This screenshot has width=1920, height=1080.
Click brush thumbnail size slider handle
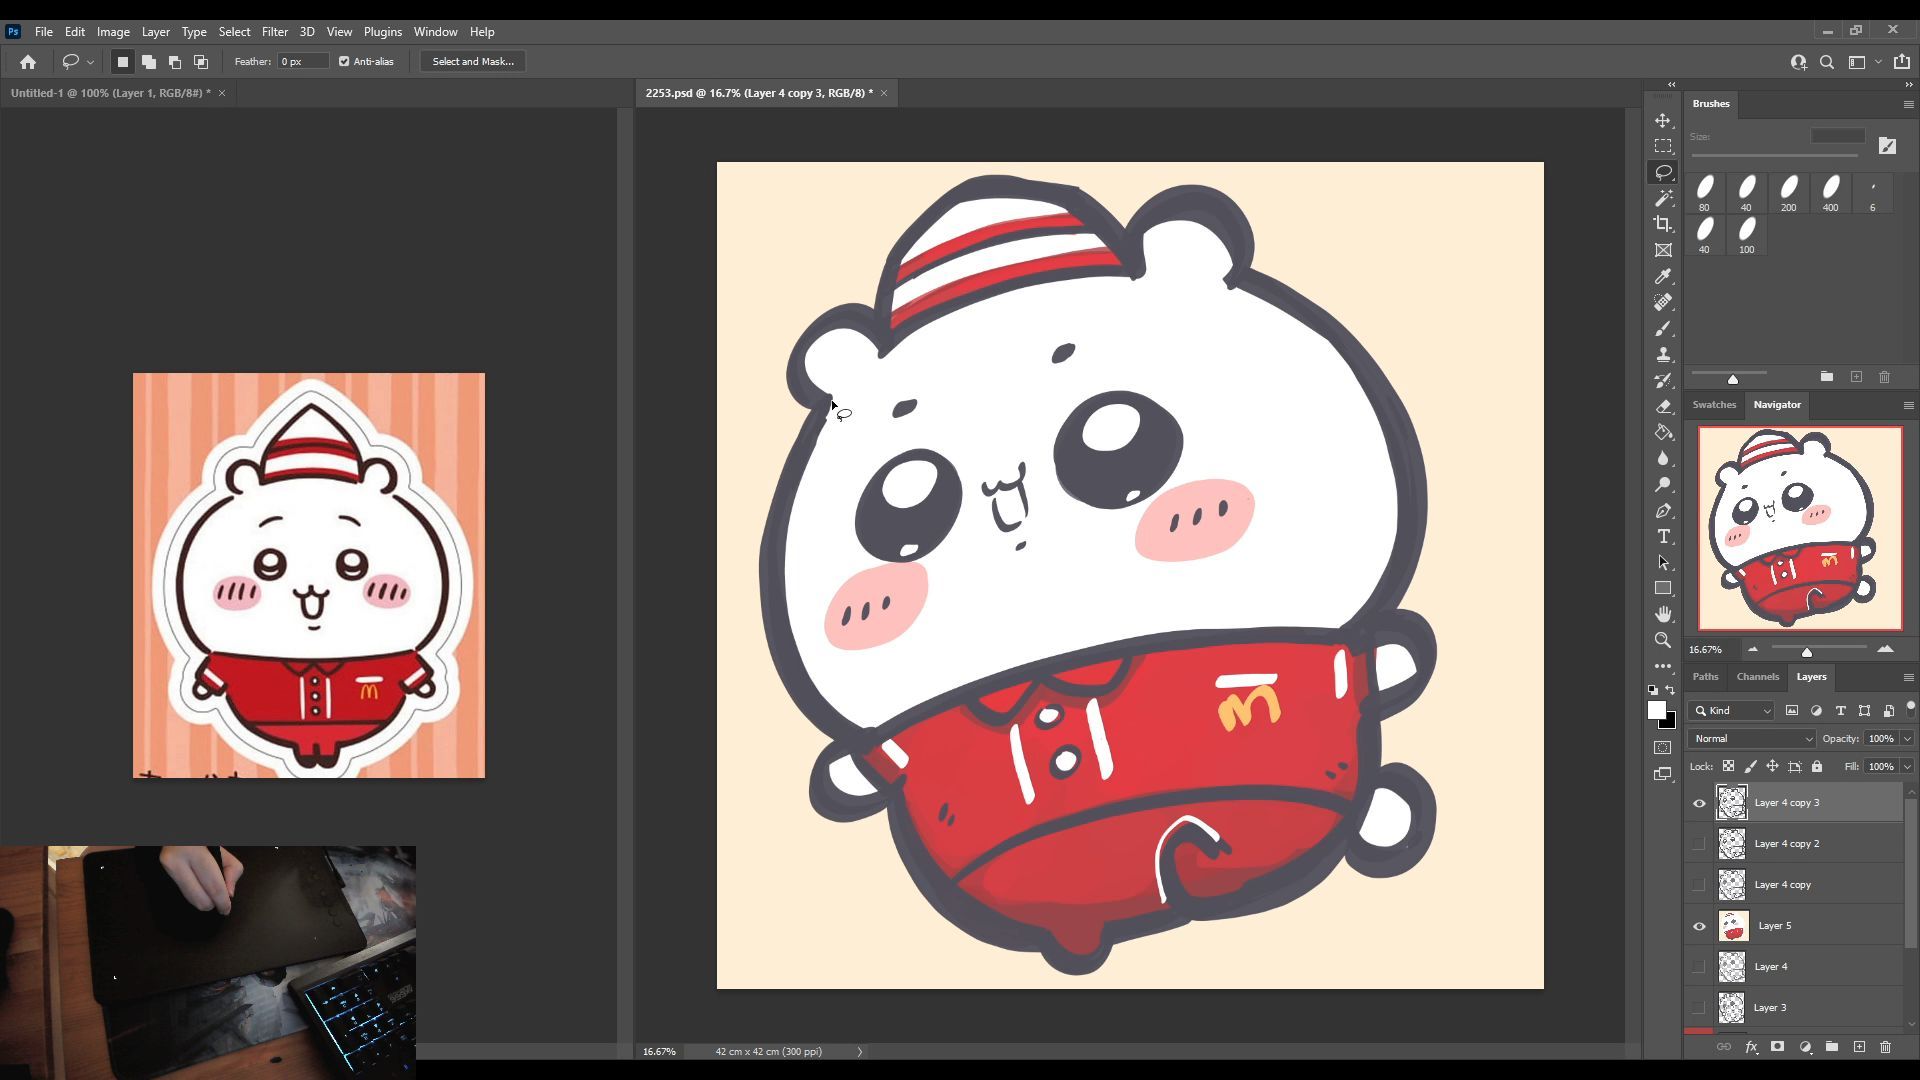click(x=1733, y=379)
